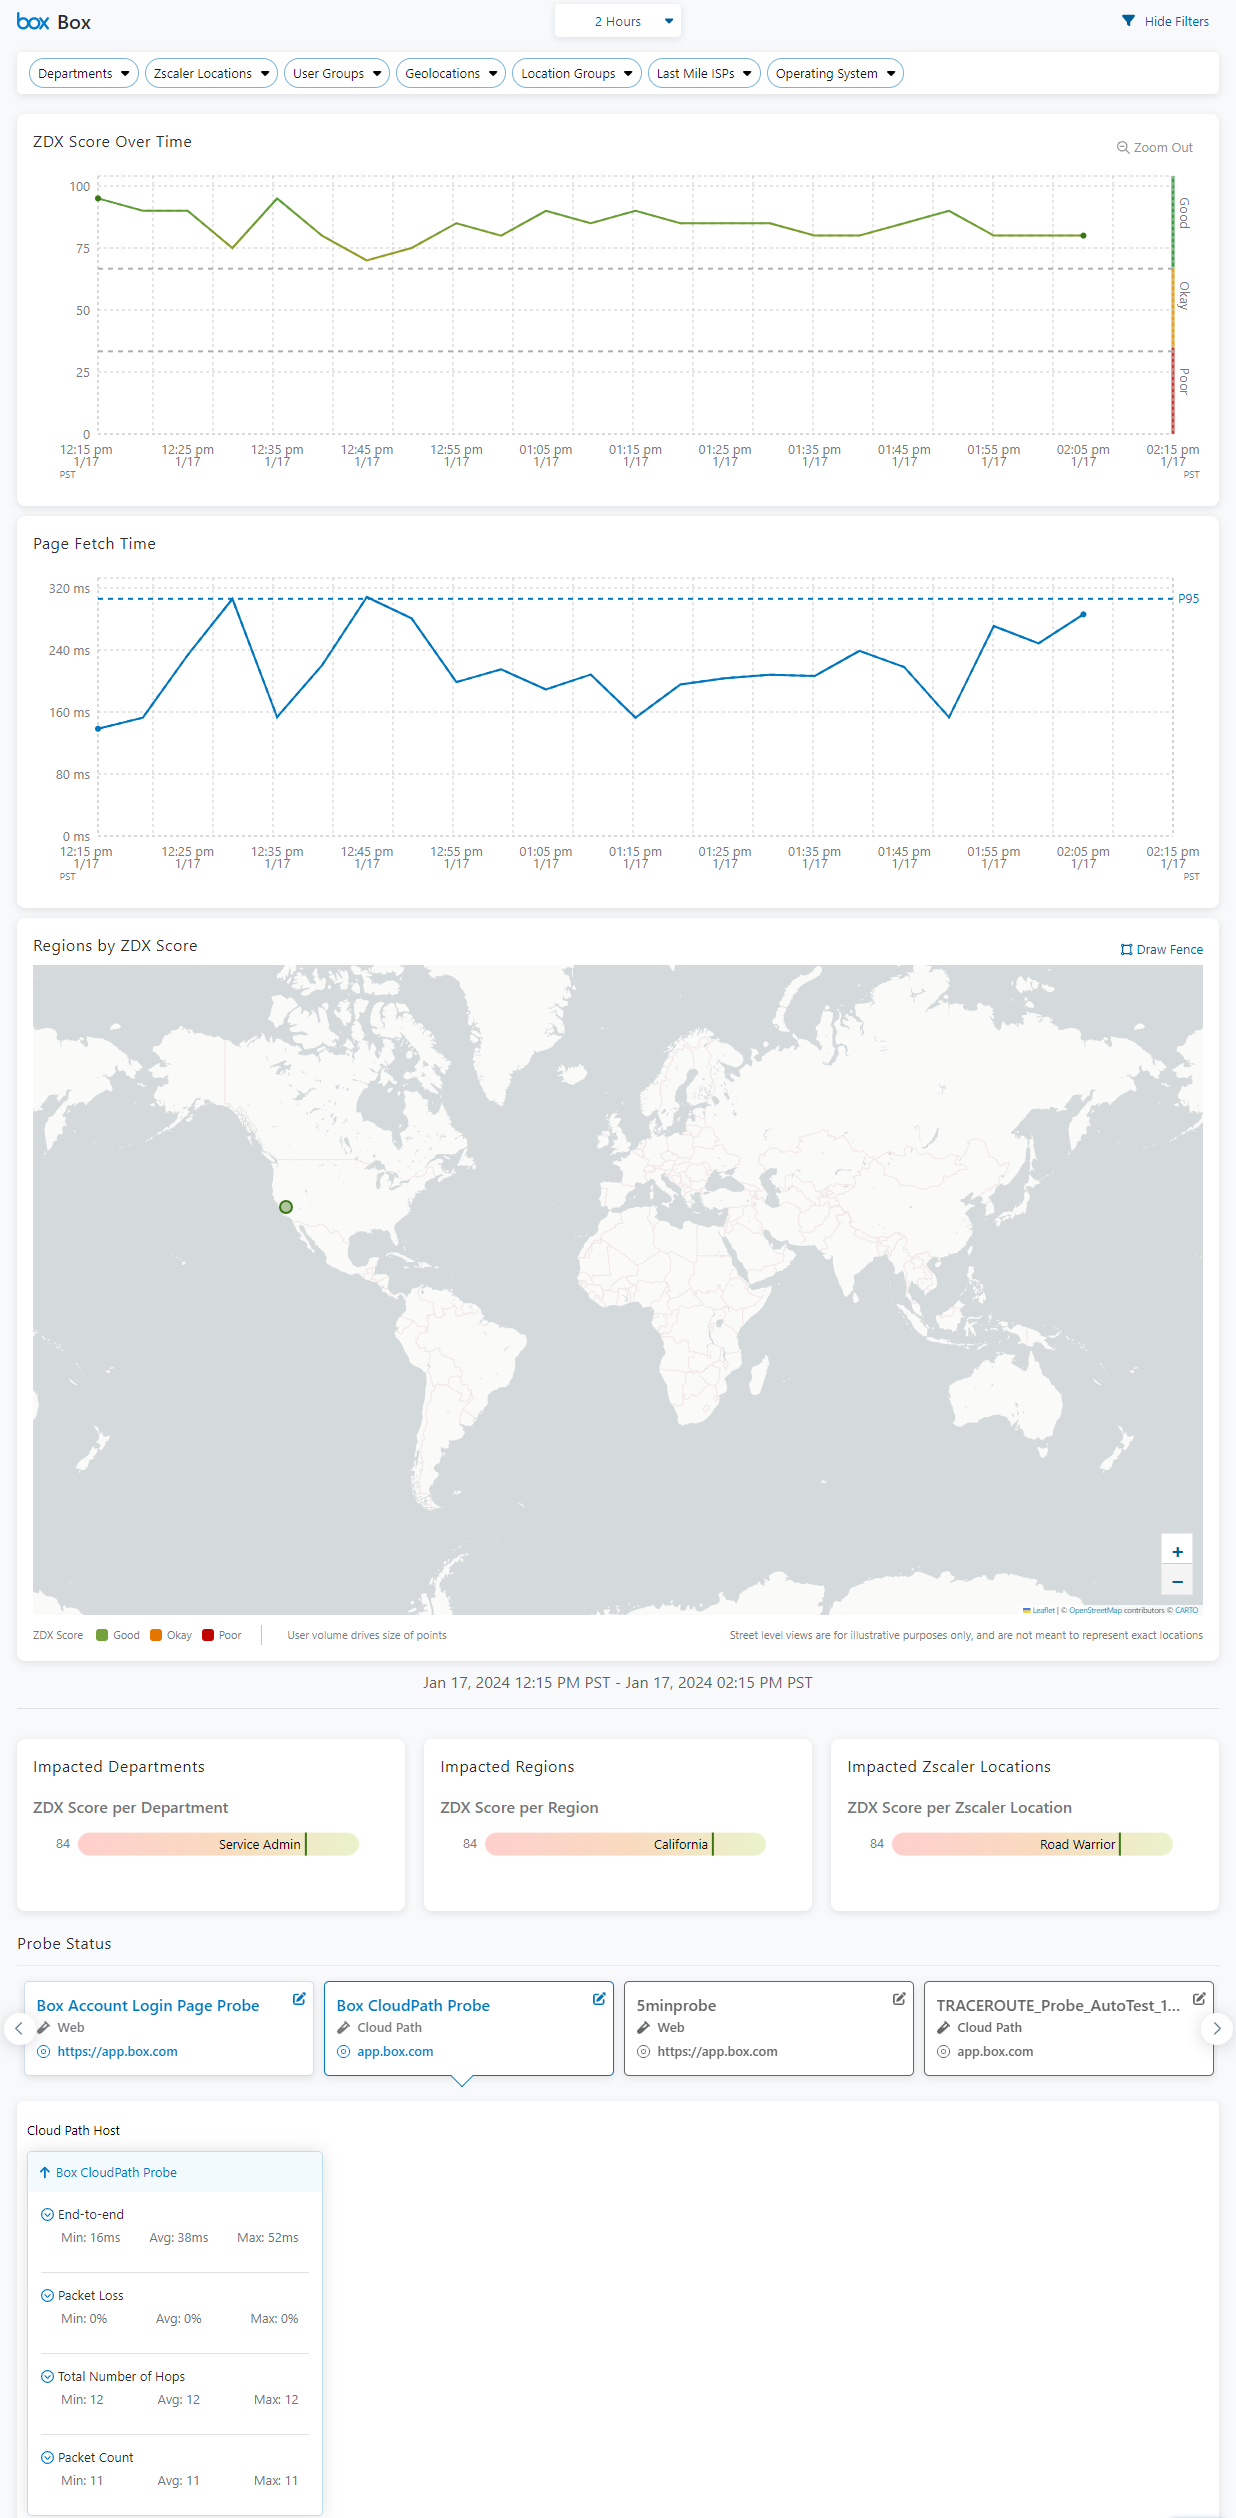
Task: Toggle the Total Number of Hops section
Action: [x=47, y=2377]
